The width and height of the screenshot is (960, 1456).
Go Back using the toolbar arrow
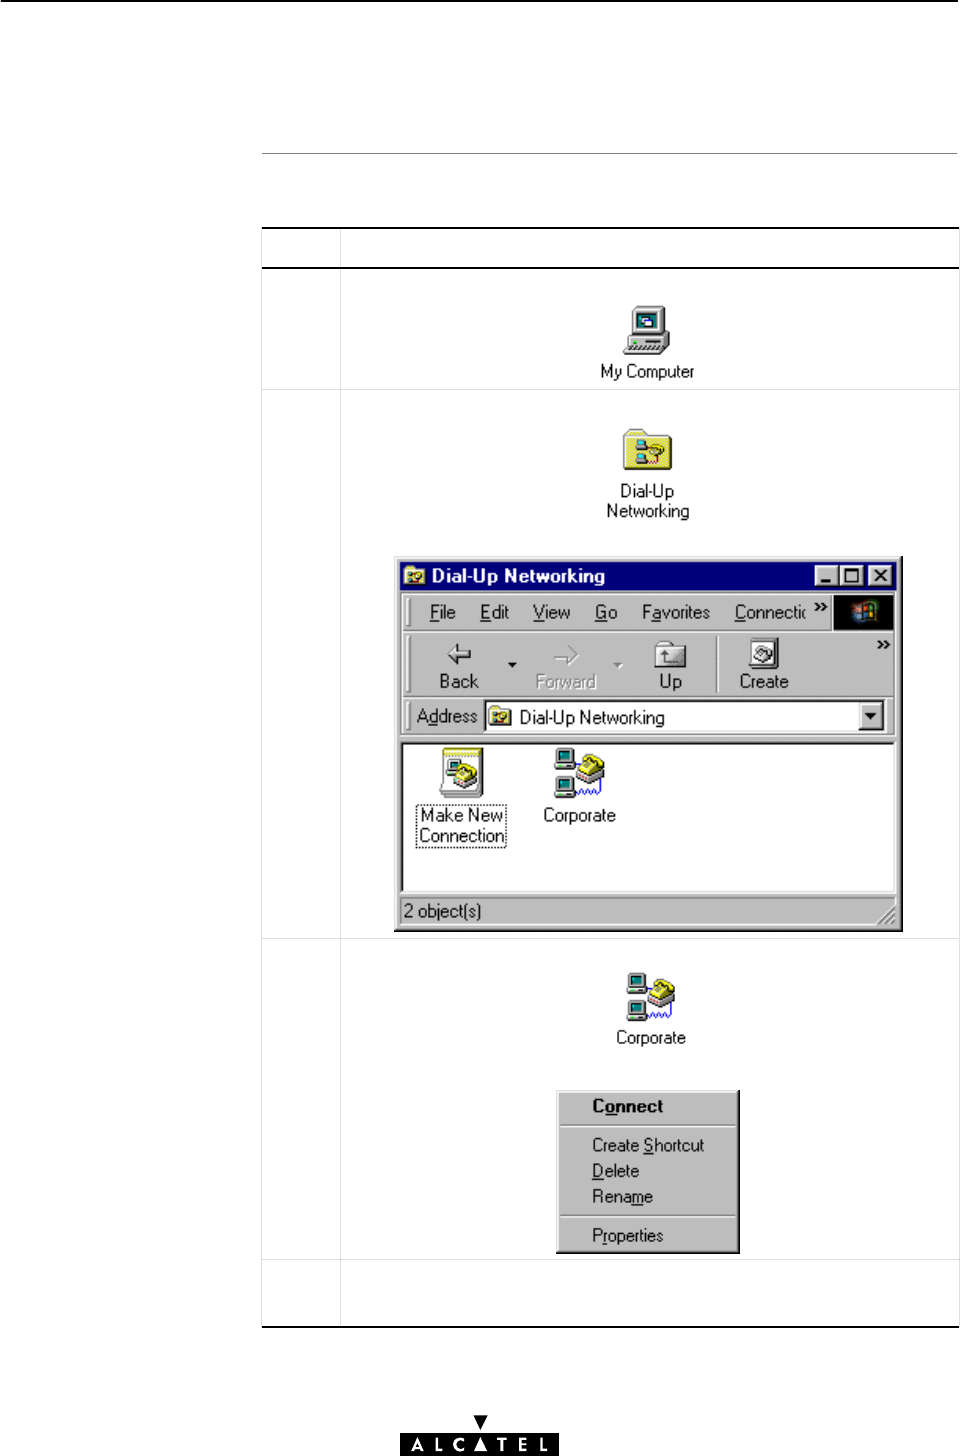(x=459, y=666)
